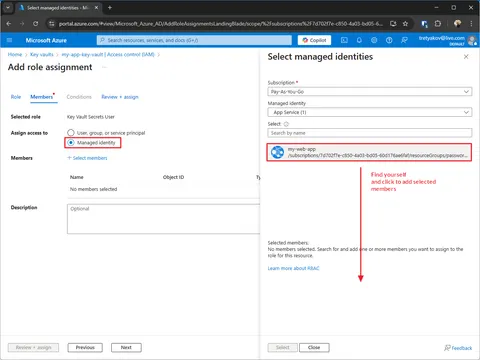Click the Key vaults breadcrumb link

[42, 54]
